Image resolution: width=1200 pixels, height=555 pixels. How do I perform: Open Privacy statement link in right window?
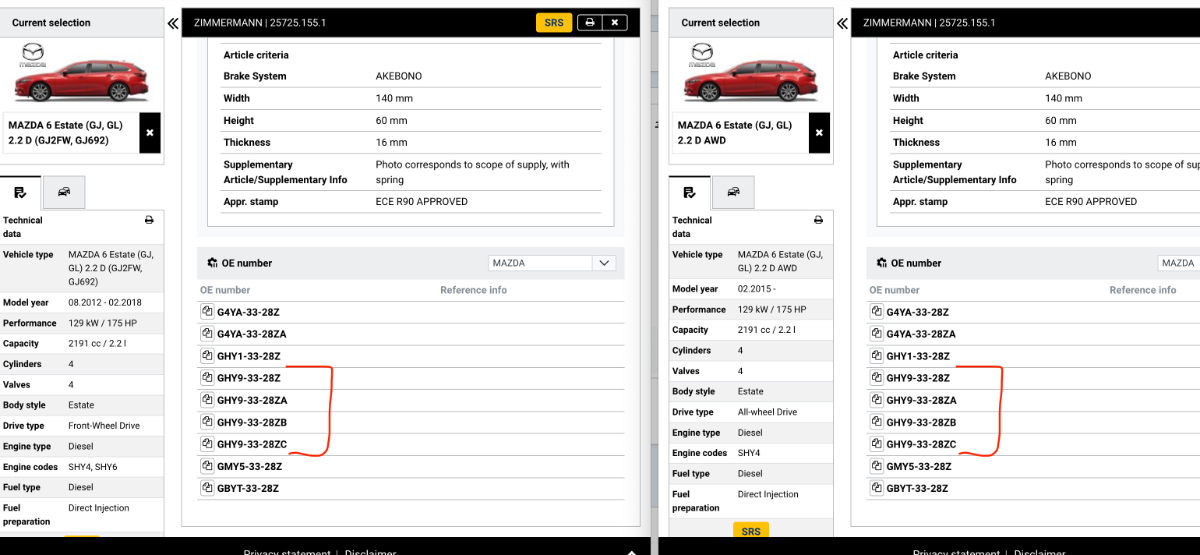coord(956,552)
